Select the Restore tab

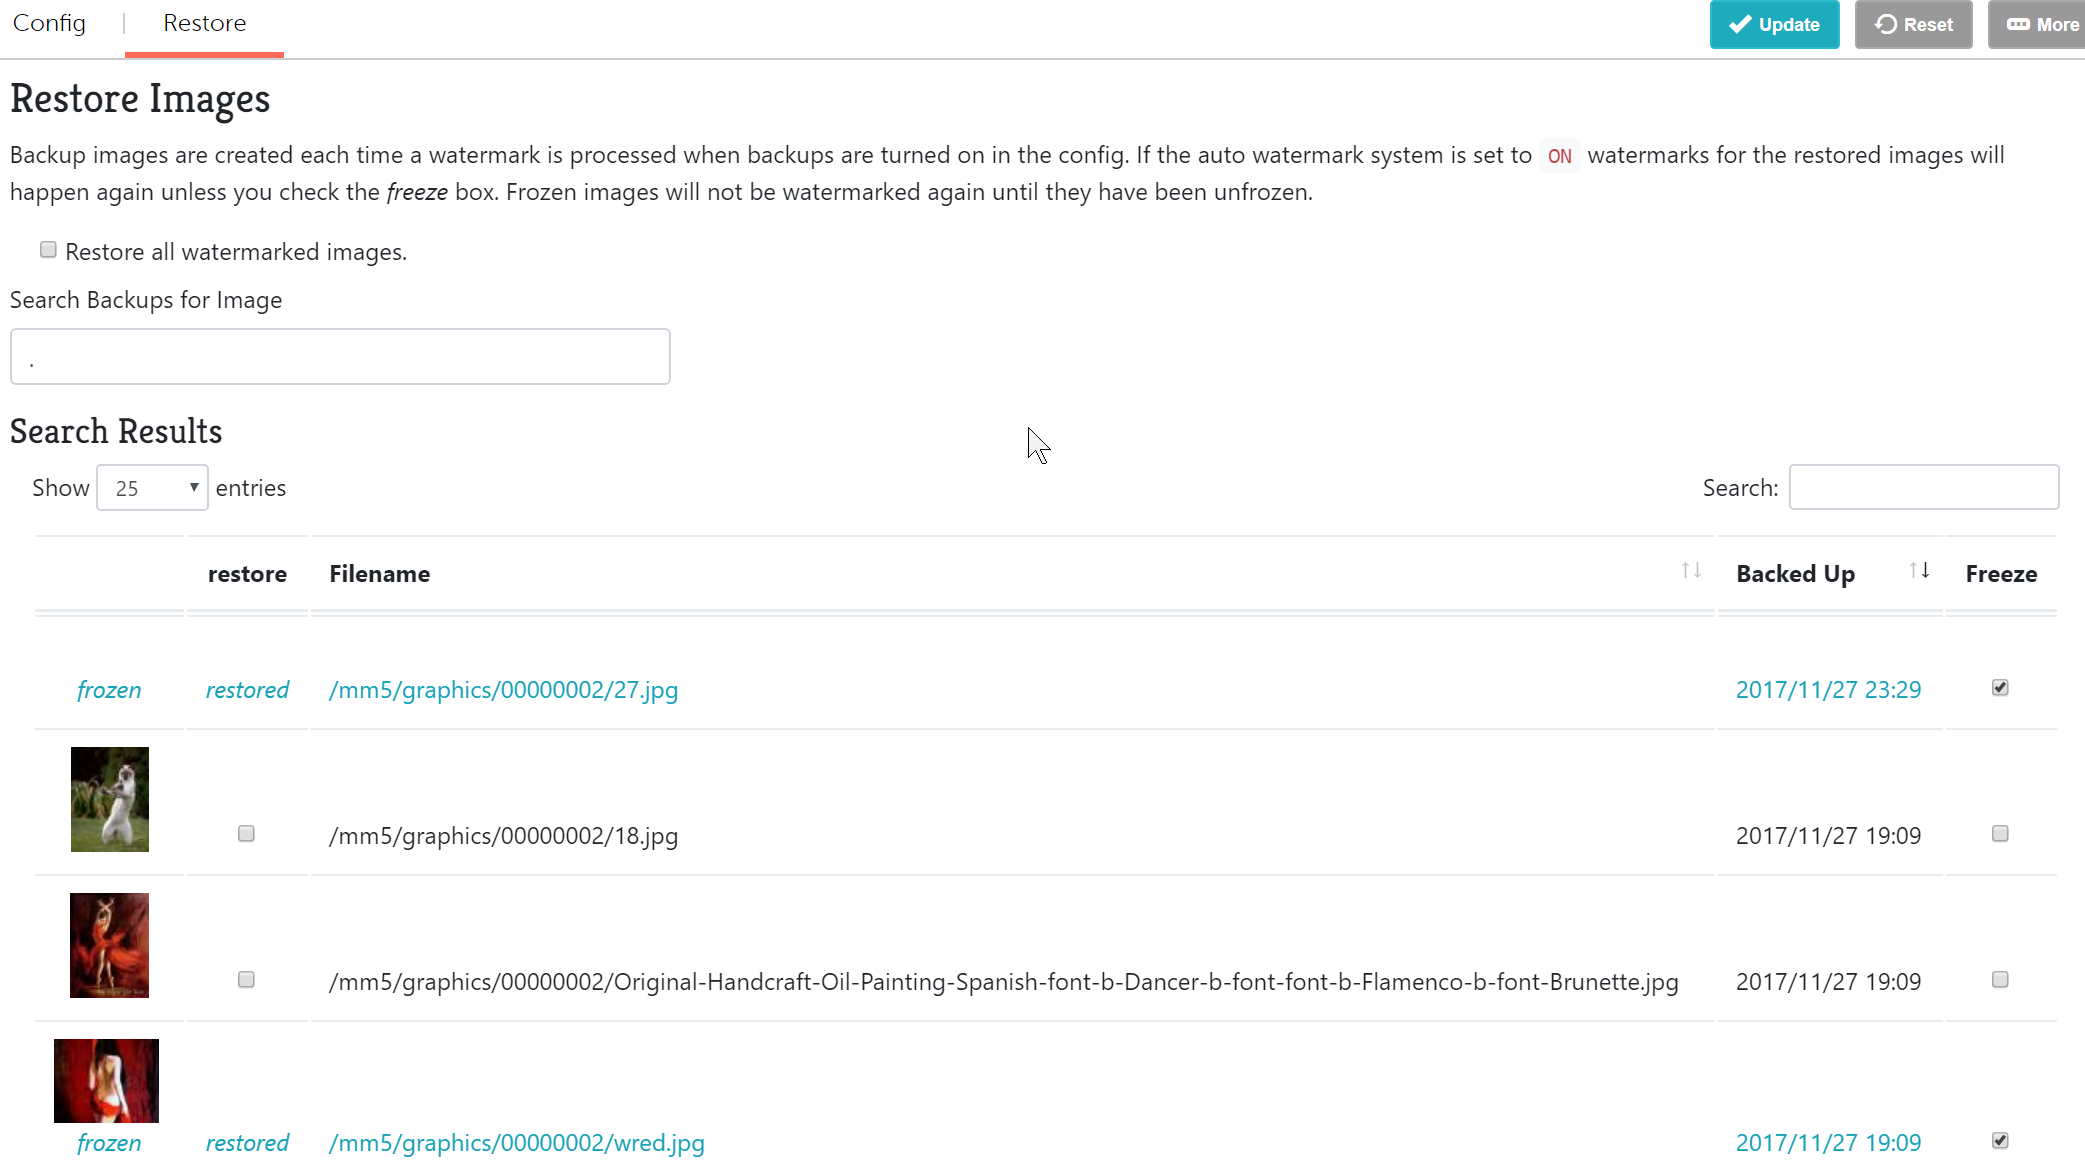[204, 23]
